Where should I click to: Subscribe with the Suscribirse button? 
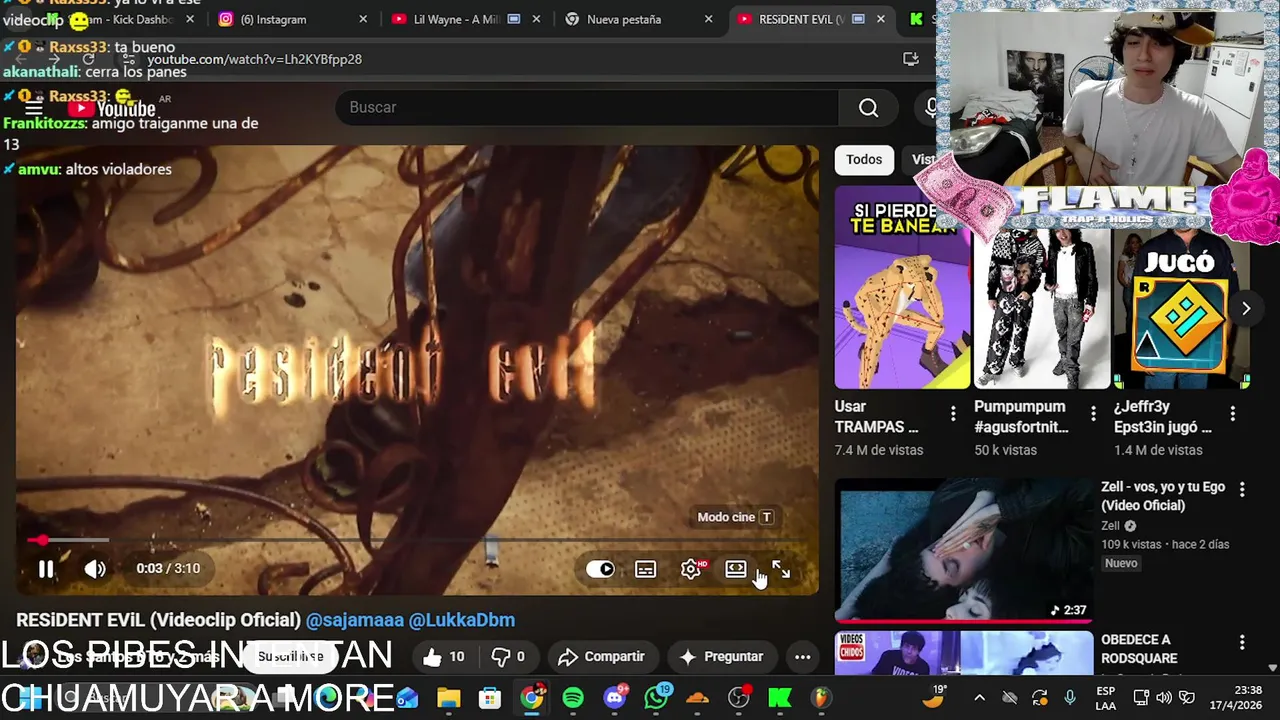pyautogui.click(x=291, y=657)
